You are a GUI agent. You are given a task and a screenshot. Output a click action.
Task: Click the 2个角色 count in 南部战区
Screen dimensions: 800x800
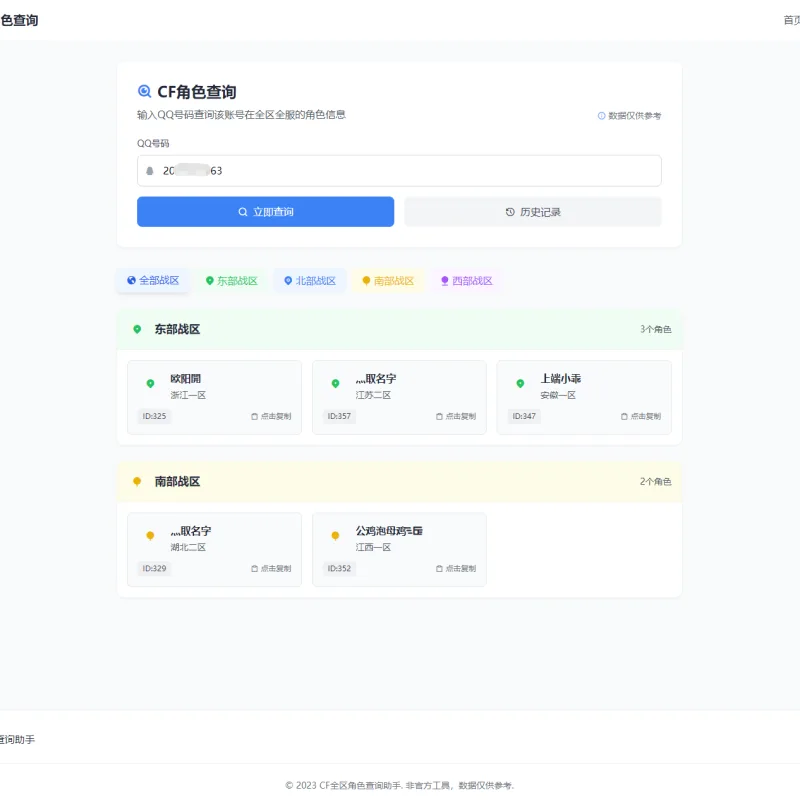[x=656, y=481]
